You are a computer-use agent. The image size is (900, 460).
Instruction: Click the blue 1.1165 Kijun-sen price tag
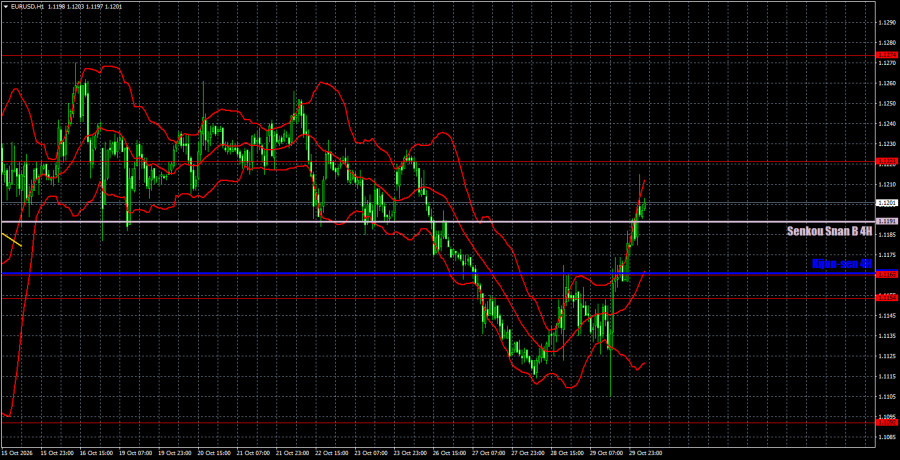[887, 275]
